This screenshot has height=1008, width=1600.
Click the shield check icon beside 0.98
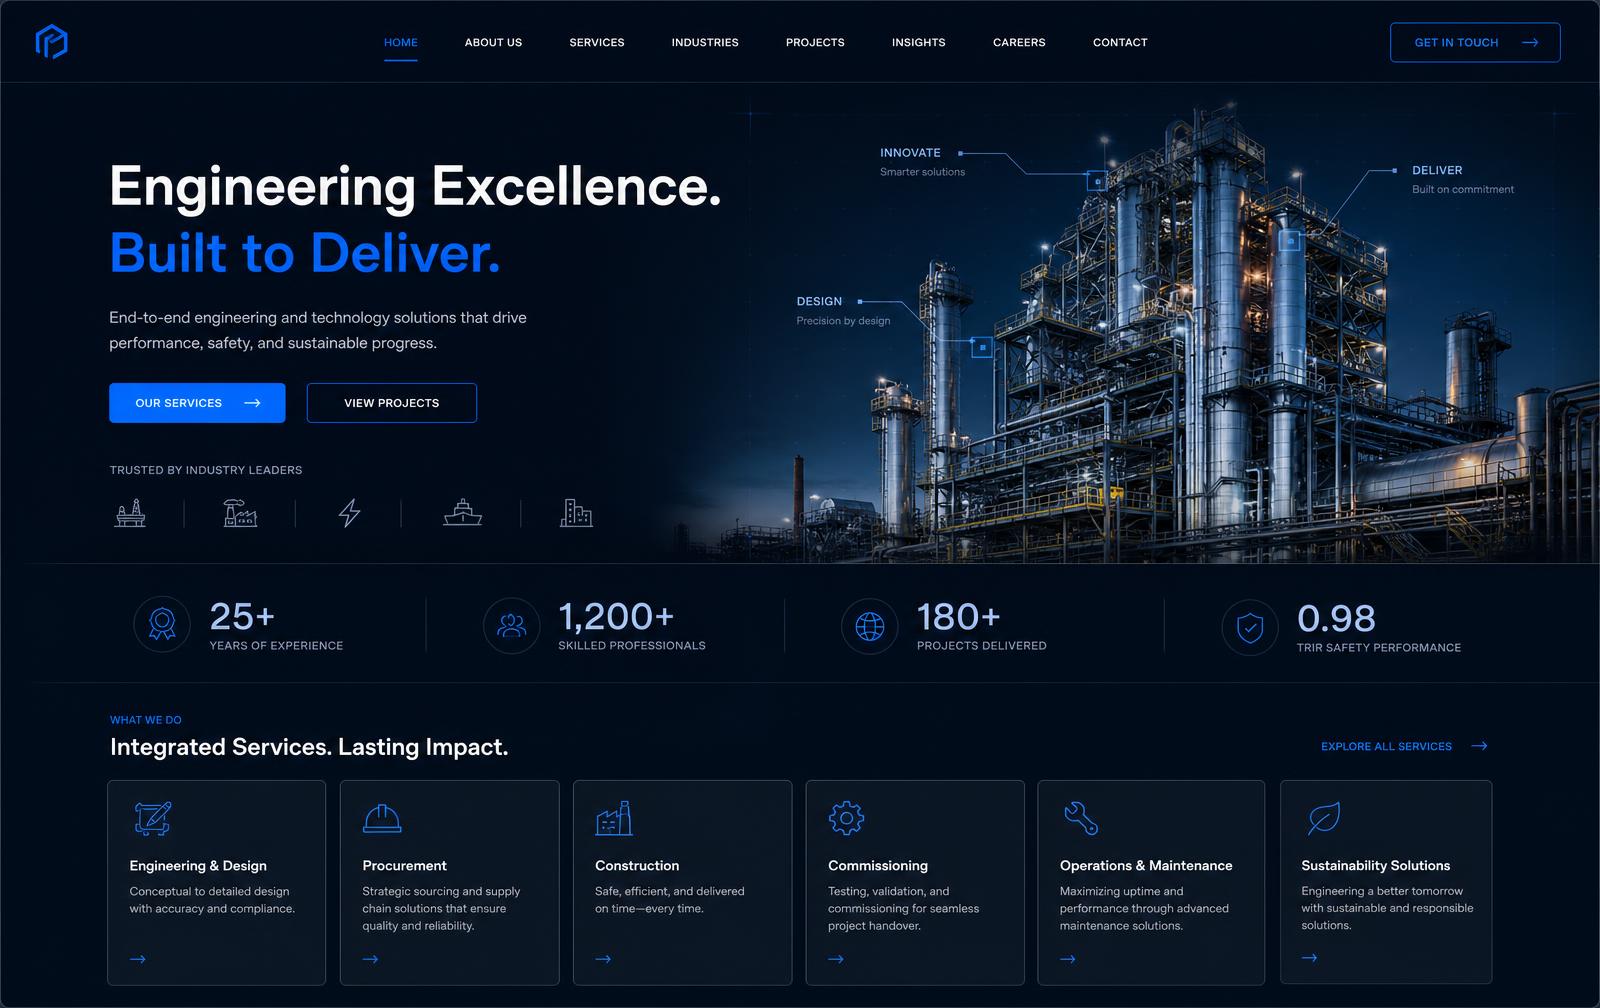(x=1250, y=628)
